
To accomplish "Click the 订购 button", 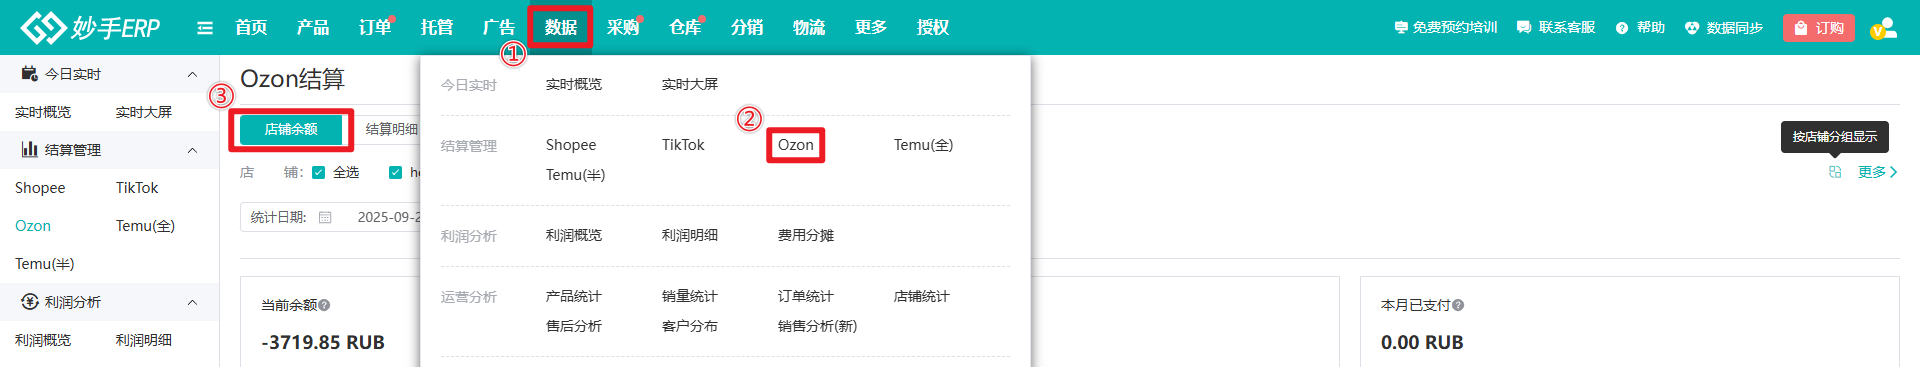I will 1819,28.
